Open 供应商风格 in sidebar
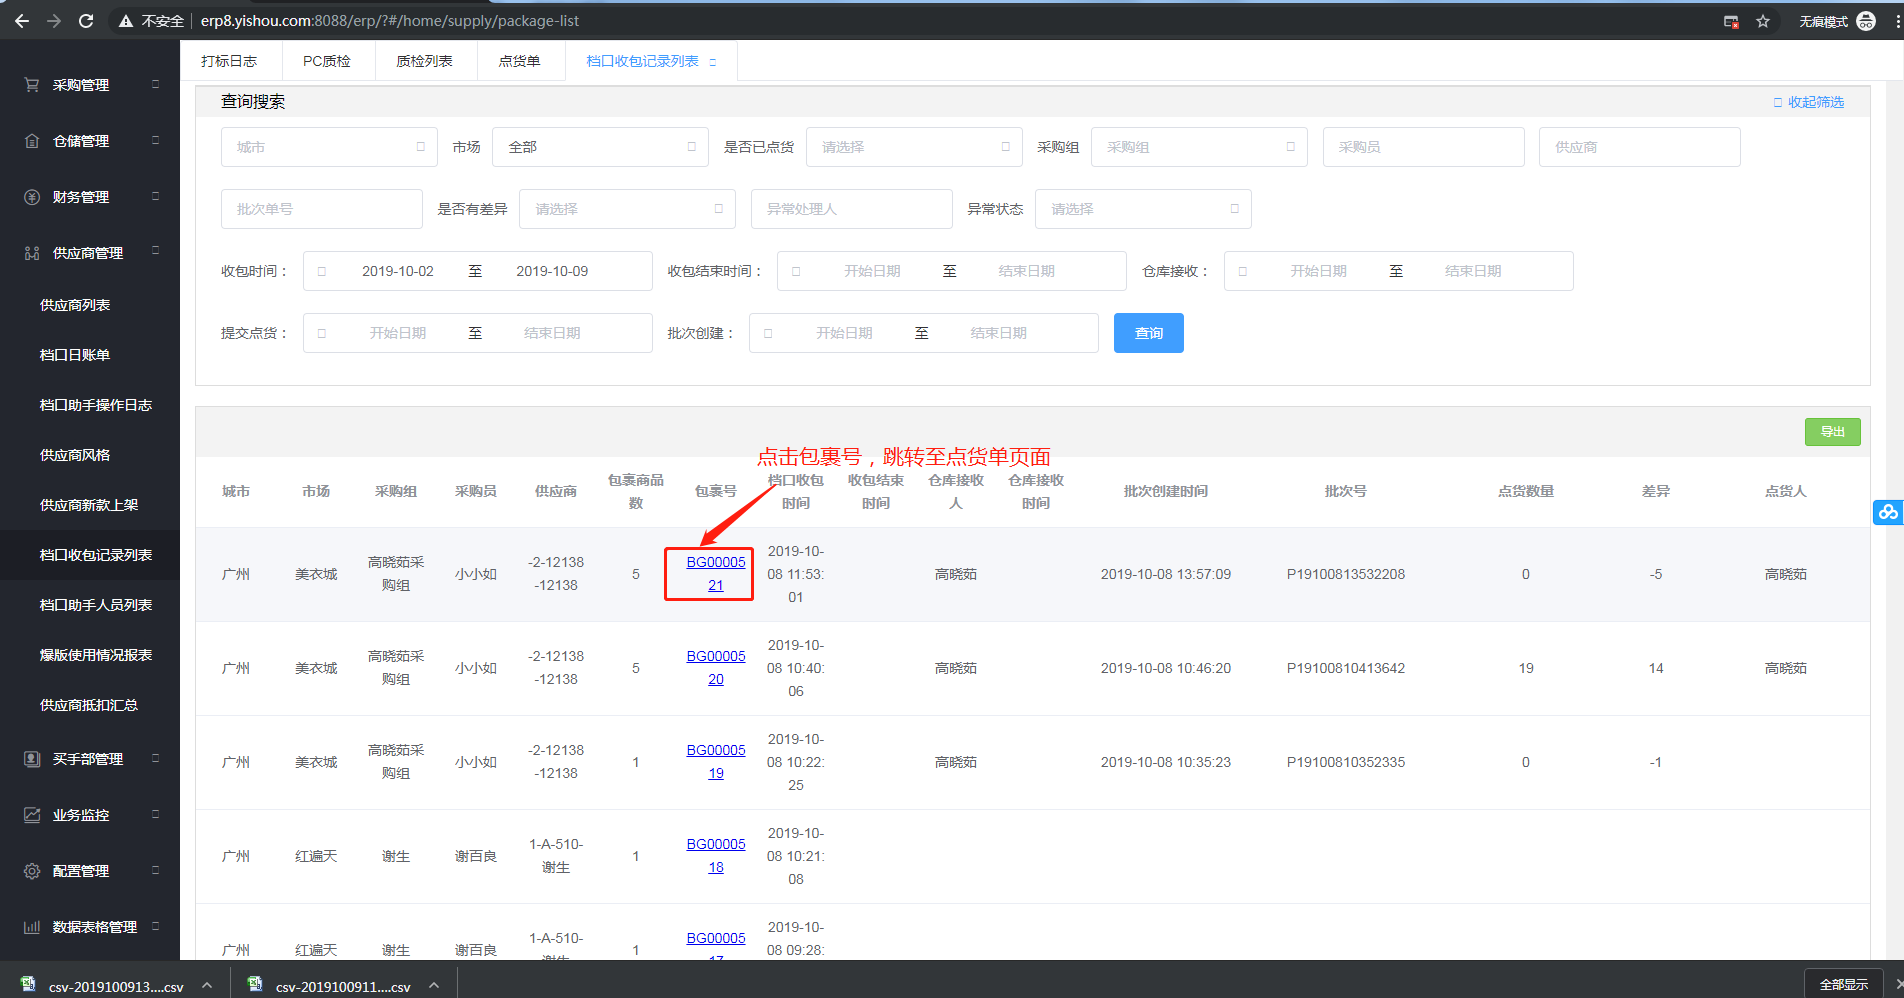The image size is (1904, 998). click(x=75, y=455)
